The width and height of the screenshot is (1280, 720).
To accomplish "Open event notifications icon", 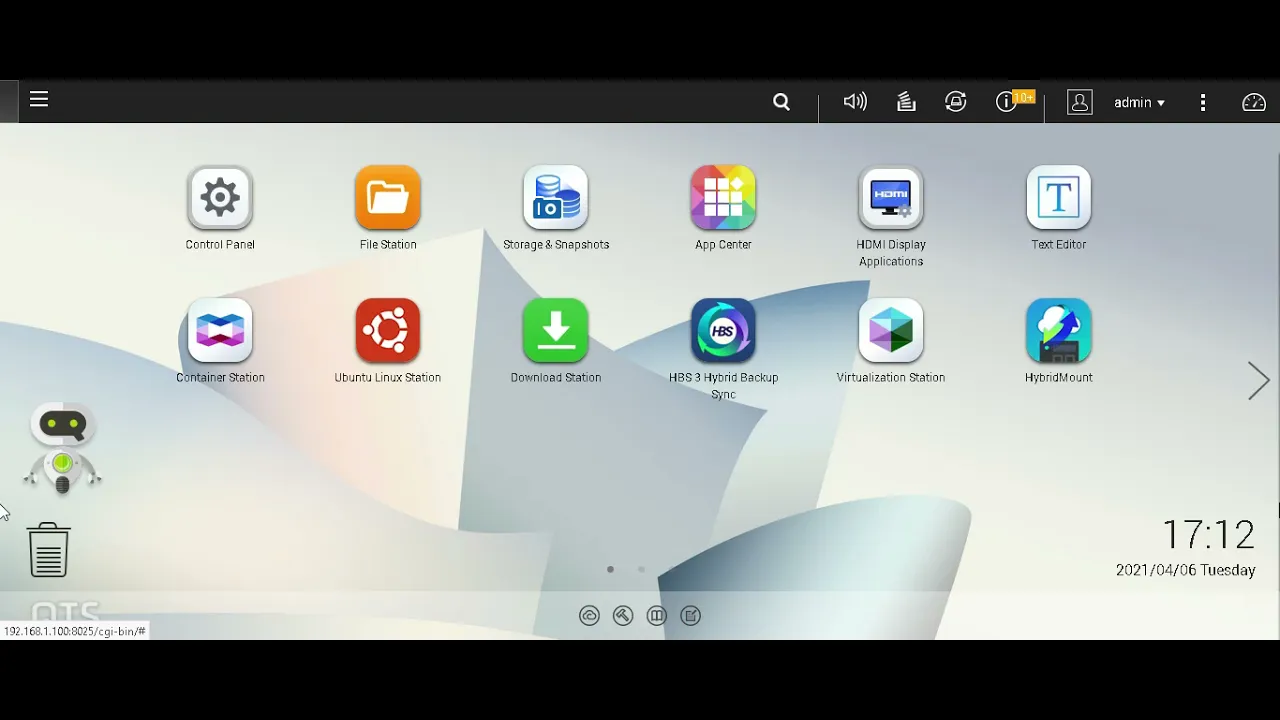I will point(1005,102).
